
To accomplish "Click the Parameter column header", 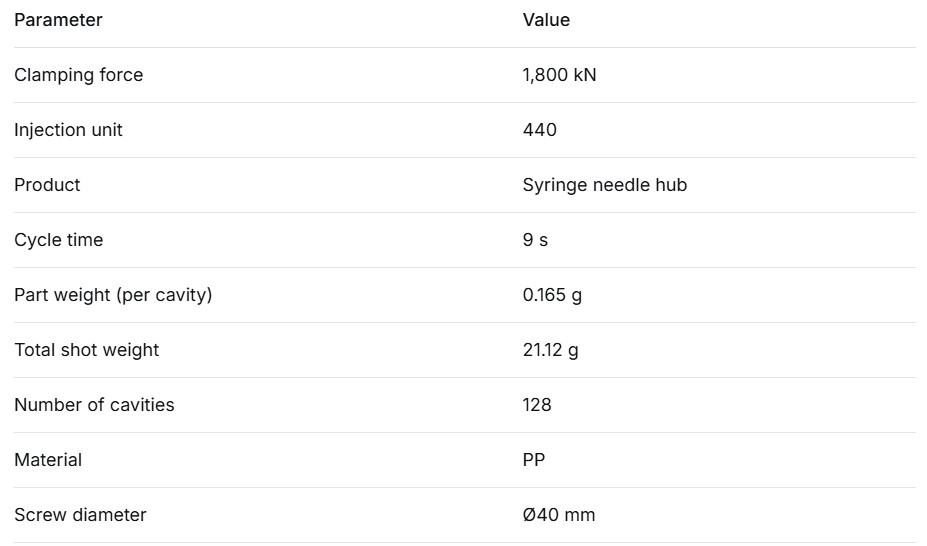I will [58, 20].
